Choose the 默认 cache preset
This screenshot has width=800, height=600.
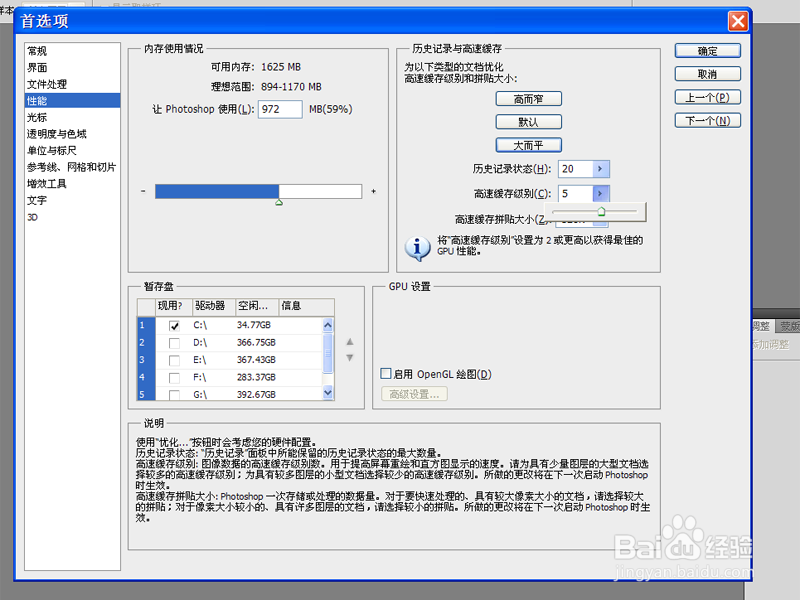(x=529, y=122)
